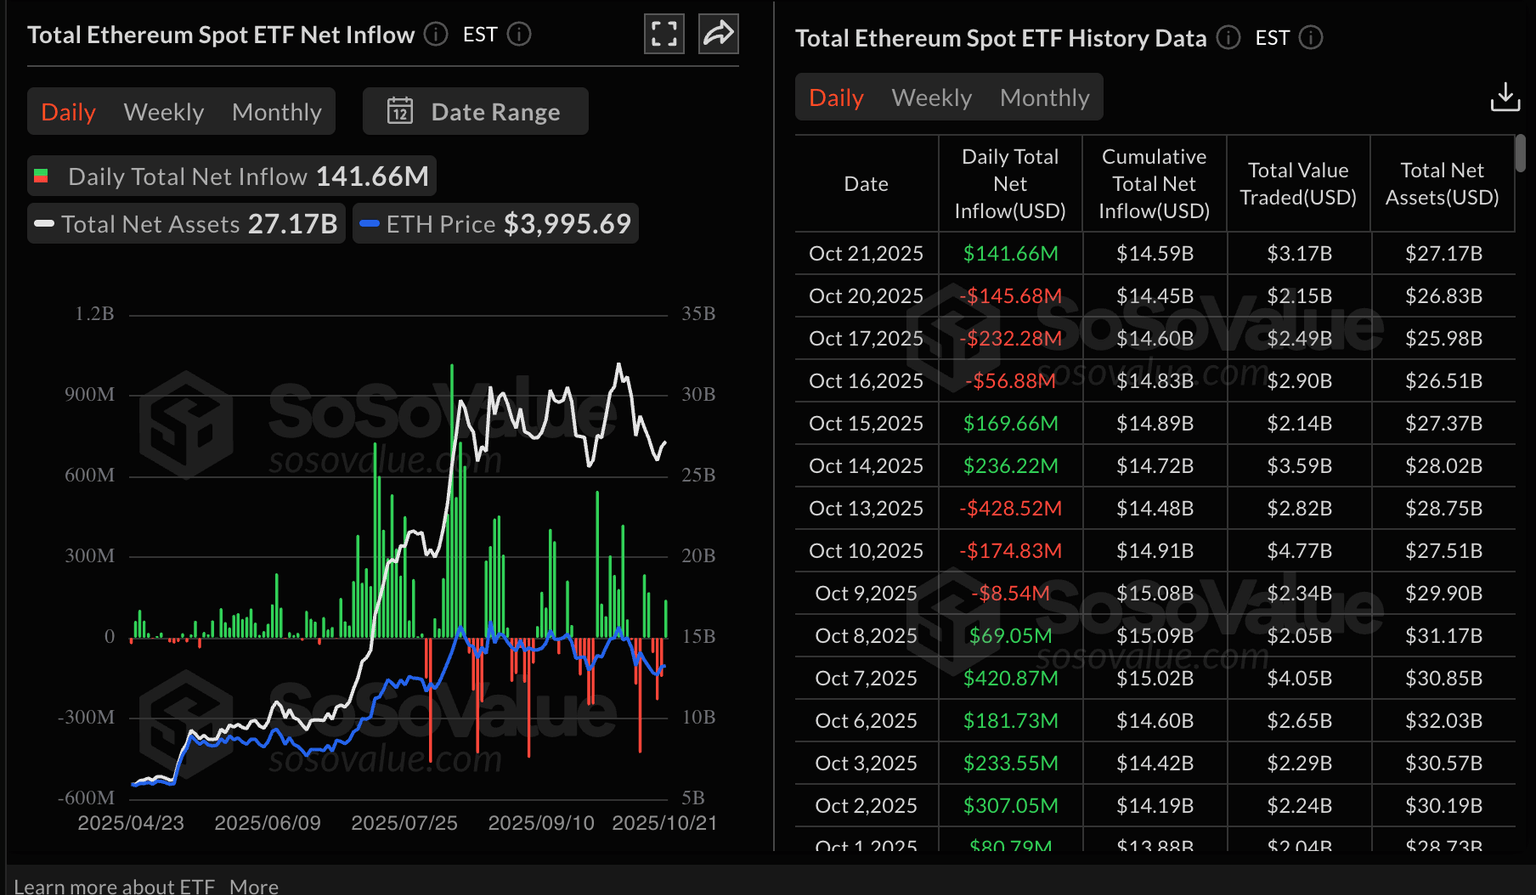Click the calendar icon in Date Range
Screen dimensions: 1536x895
400,111
